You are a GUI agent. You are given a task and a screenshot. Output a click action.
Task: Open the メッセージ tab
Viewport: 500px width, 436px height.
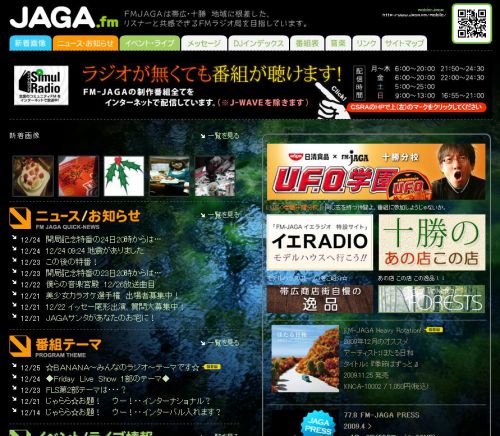[204, 43]
